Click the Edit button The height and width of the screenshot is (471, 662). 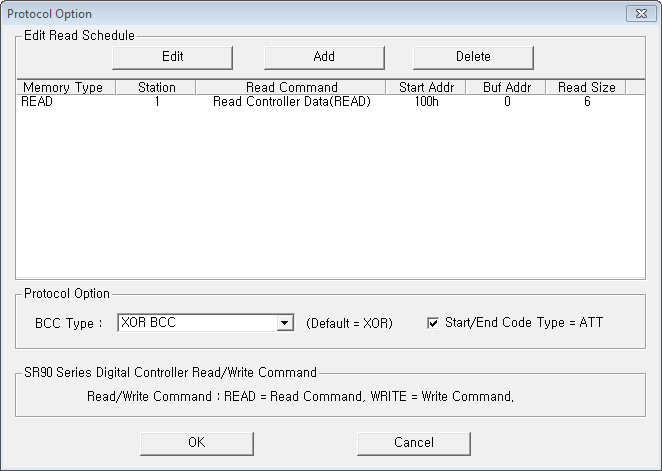[172, 57]
